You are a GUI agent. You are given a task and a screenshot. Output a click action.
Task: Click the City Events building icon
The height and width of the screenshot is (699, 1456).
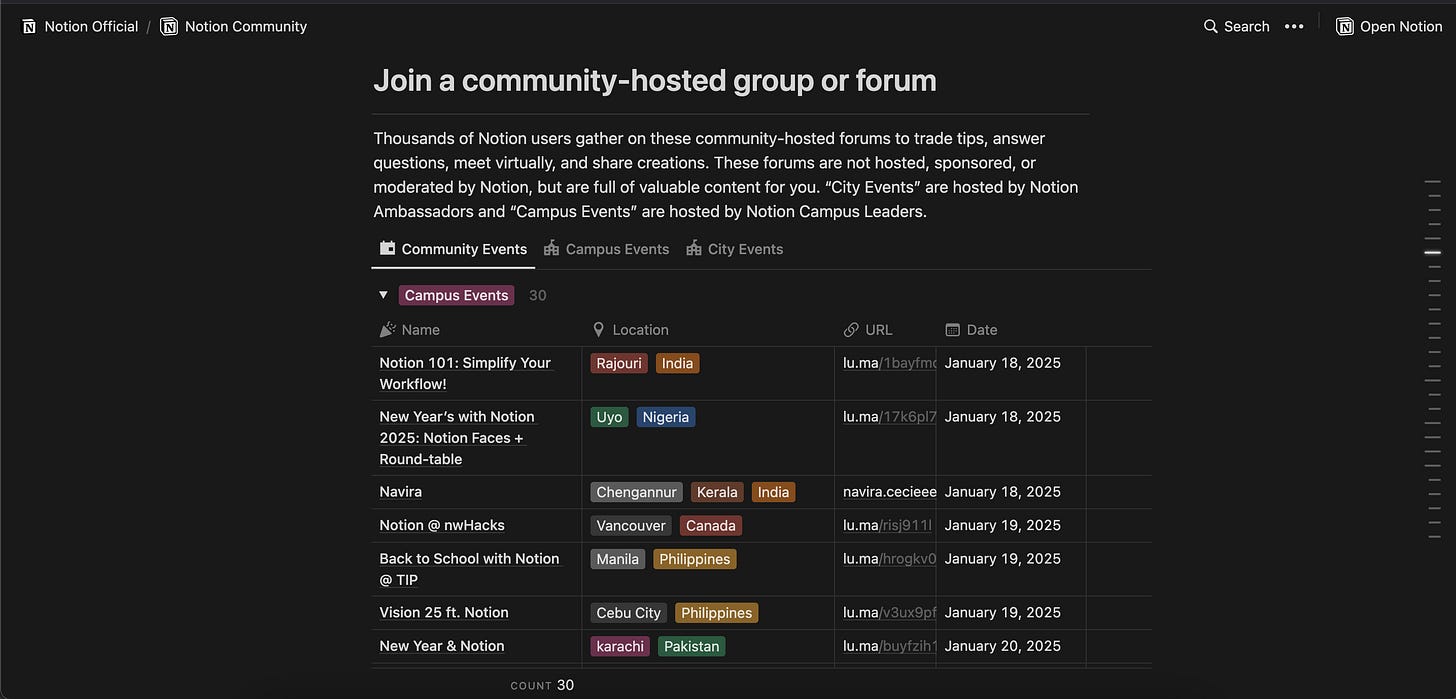[x=693, y=248]
